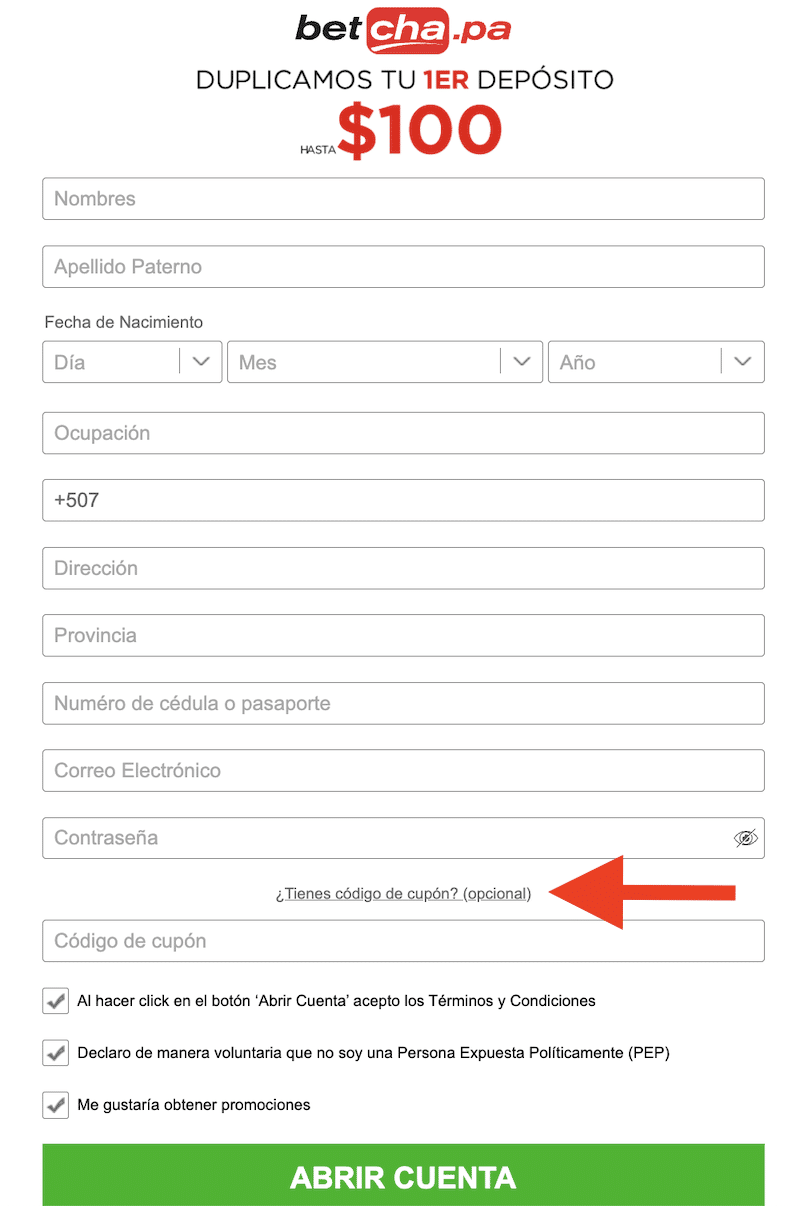This screenshot has width=800, height=1206.
Task: Focus the Contraseña password field
Action: tap(380, 838)
